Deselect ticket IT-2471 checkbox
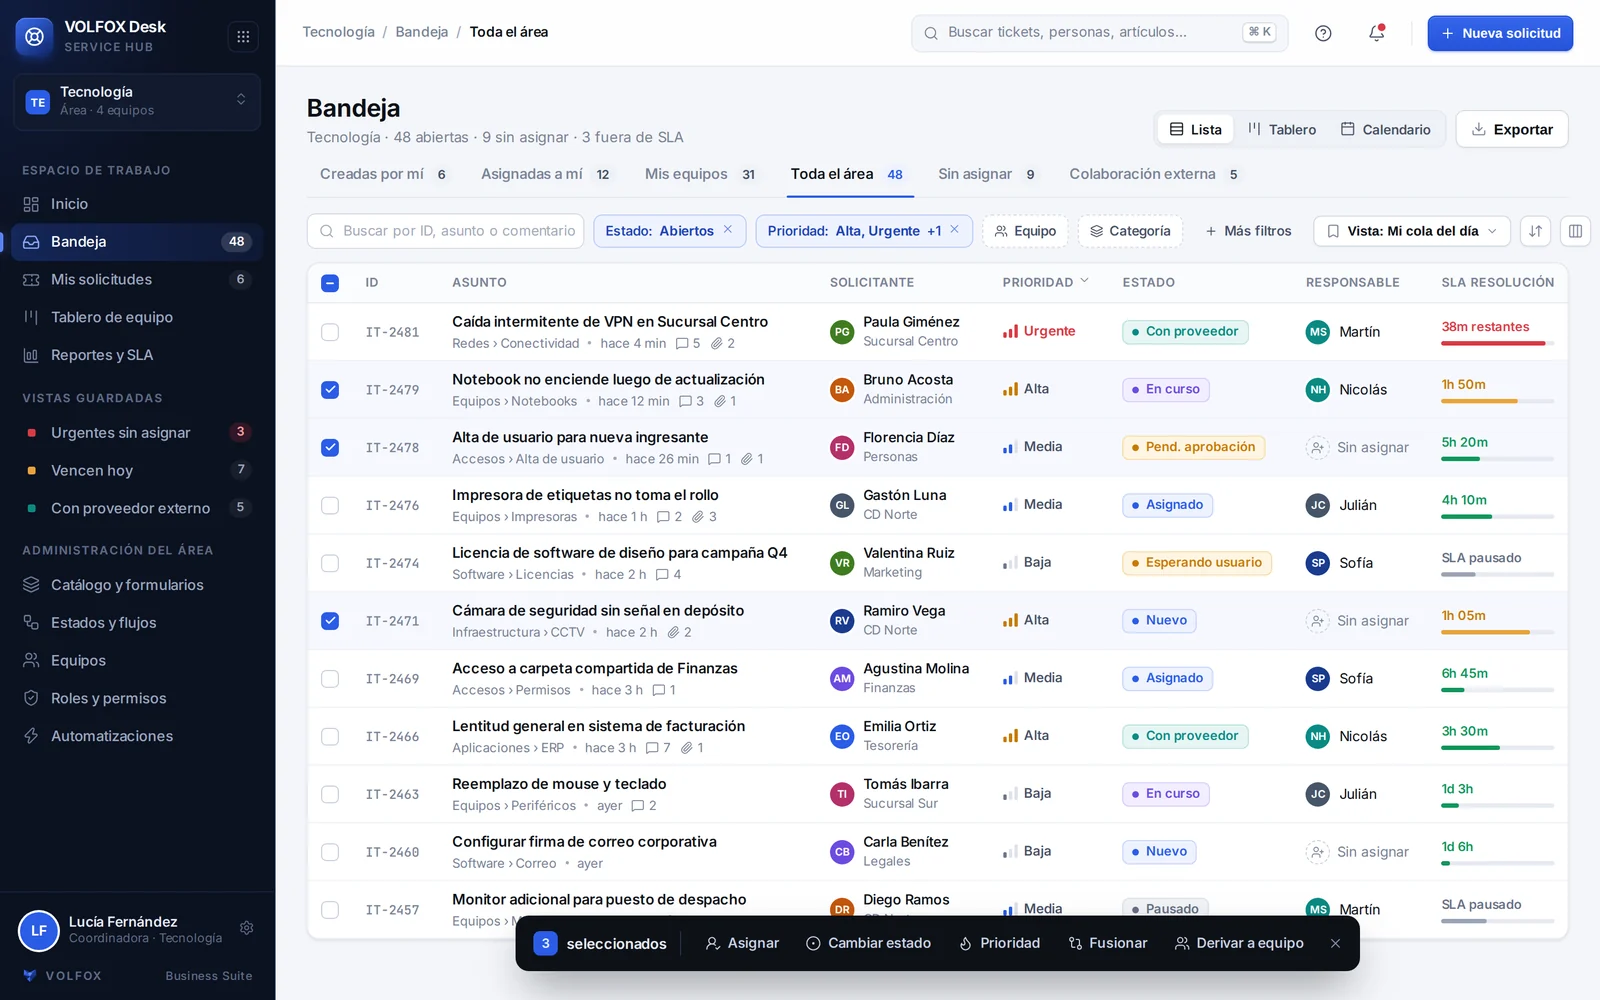This screenshot has height=1000, width=1600. pos(330,621)
